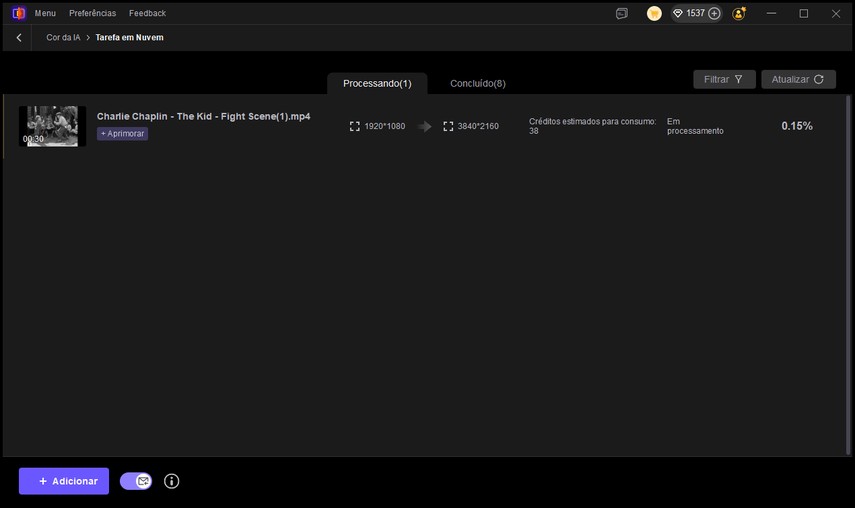Open the Feedback menu
Image resolution: width=855 pixels, height=508 pixels.
(147, 13)
